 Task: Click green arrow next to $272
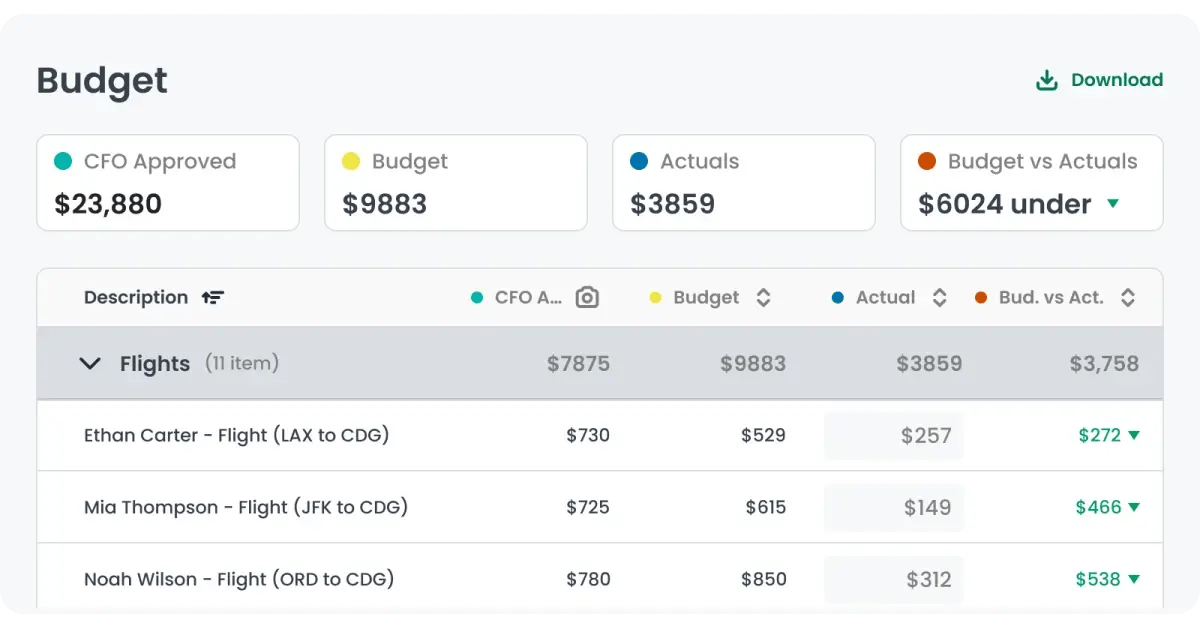click(x=1134, y=435)
